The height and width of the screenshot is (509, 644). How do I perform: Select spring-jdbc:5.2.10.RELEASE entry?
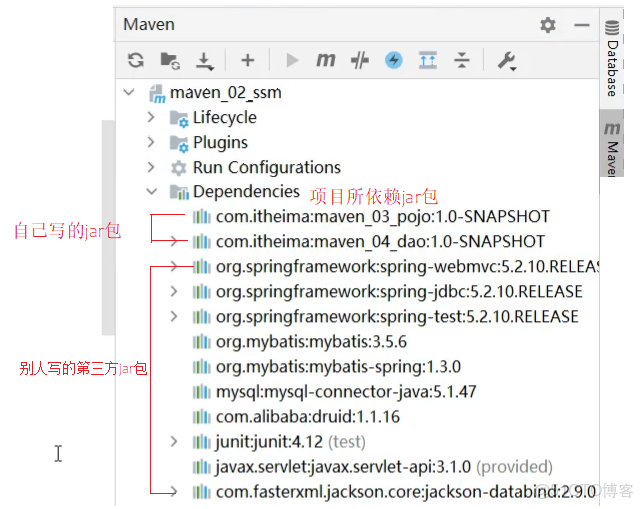point(399,292)
